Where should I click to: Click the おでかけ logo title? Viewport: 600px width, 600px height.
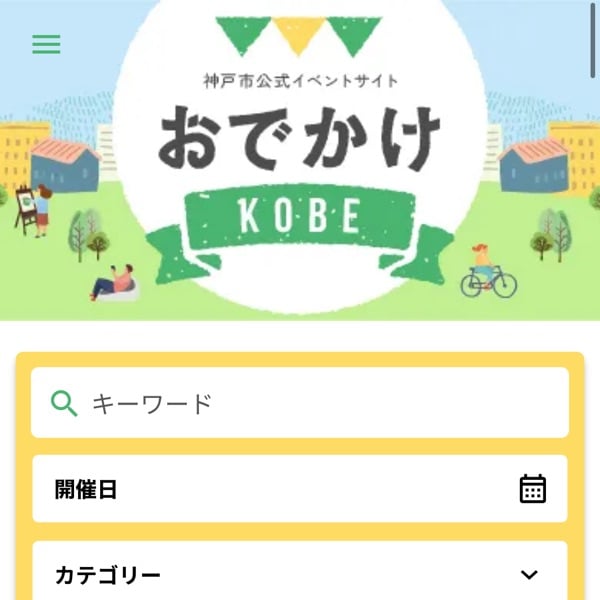[x=298, y=138]
